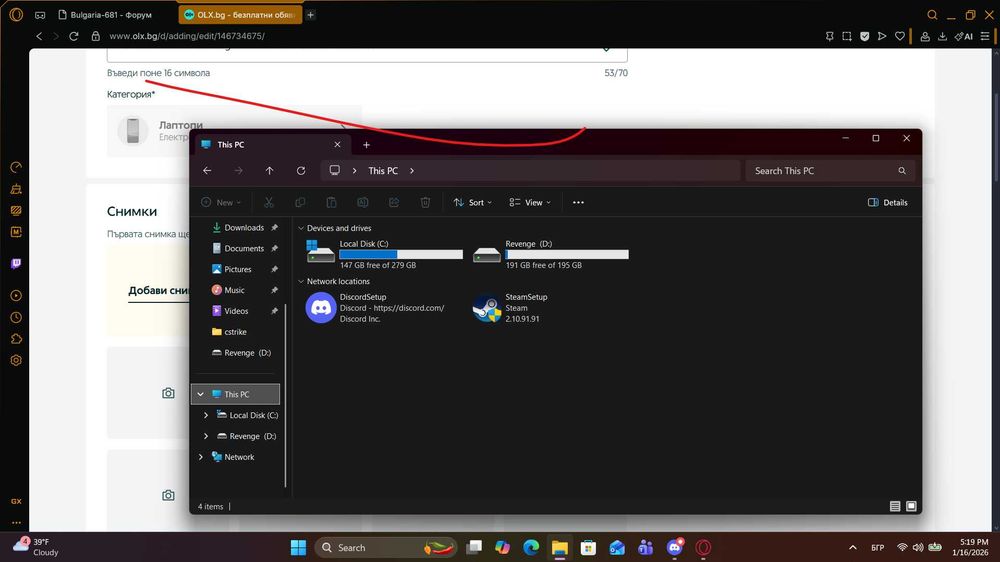The height and width of the screenshot is (562, 1000).
Task: Click the Opera snapshot icon in address bar
Action: coord(846,36)
